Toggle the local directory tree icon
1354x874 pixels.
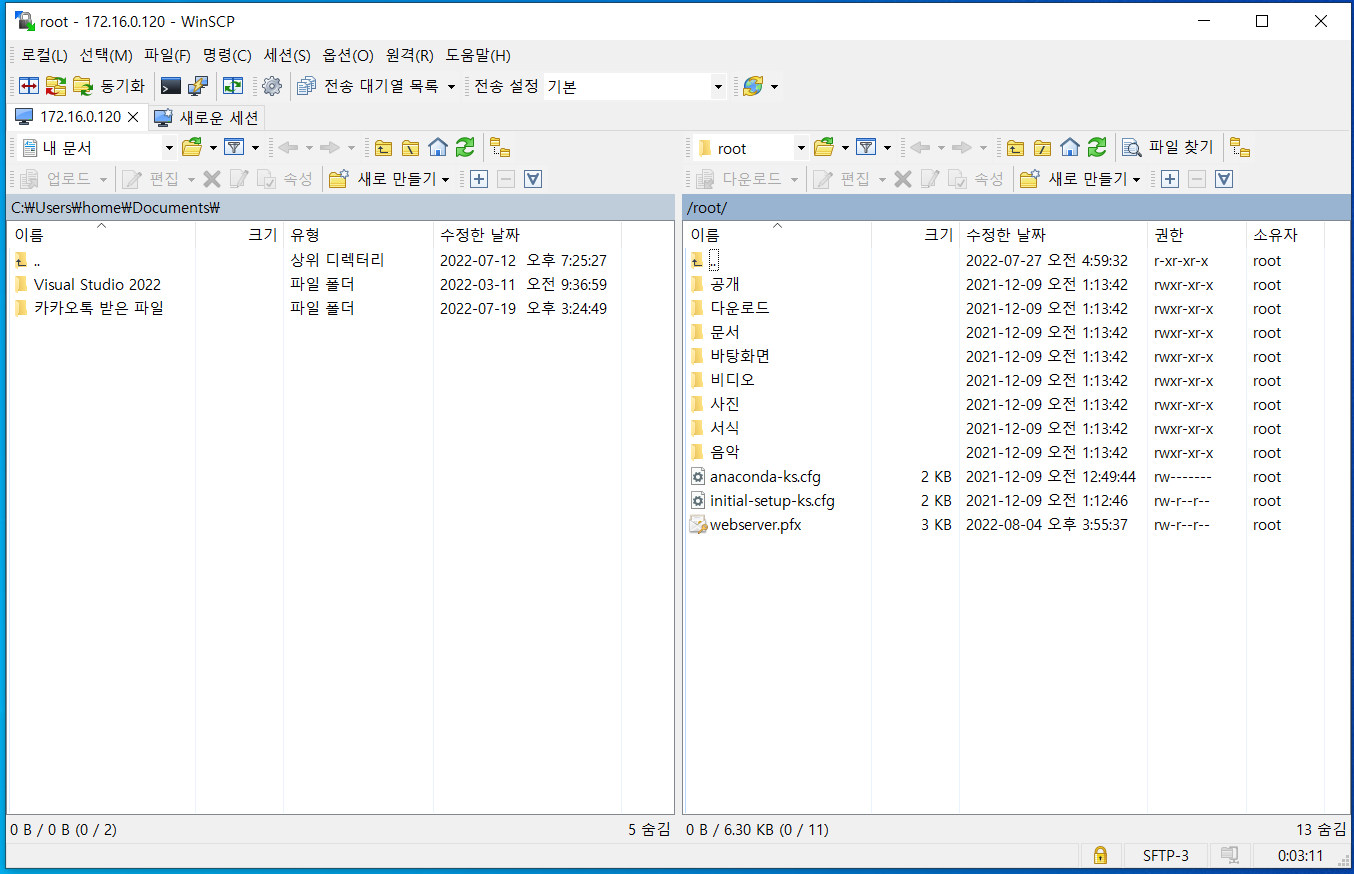tap(500, 148)
